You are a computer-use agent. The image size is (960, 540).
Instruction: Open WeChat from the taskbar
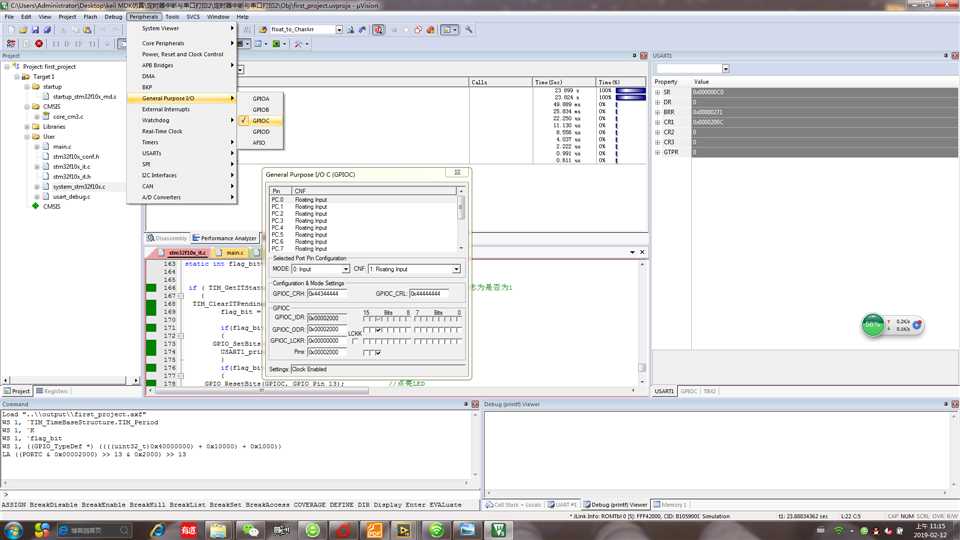pyautogui.click(x=250, y=530)
